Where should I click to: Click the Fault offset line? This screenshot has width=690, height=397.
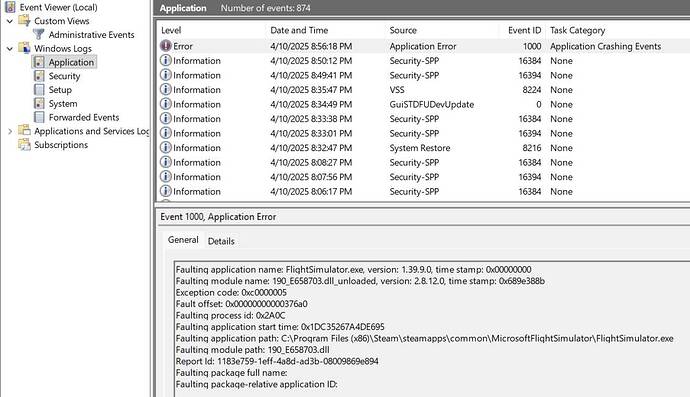point(242,304)
